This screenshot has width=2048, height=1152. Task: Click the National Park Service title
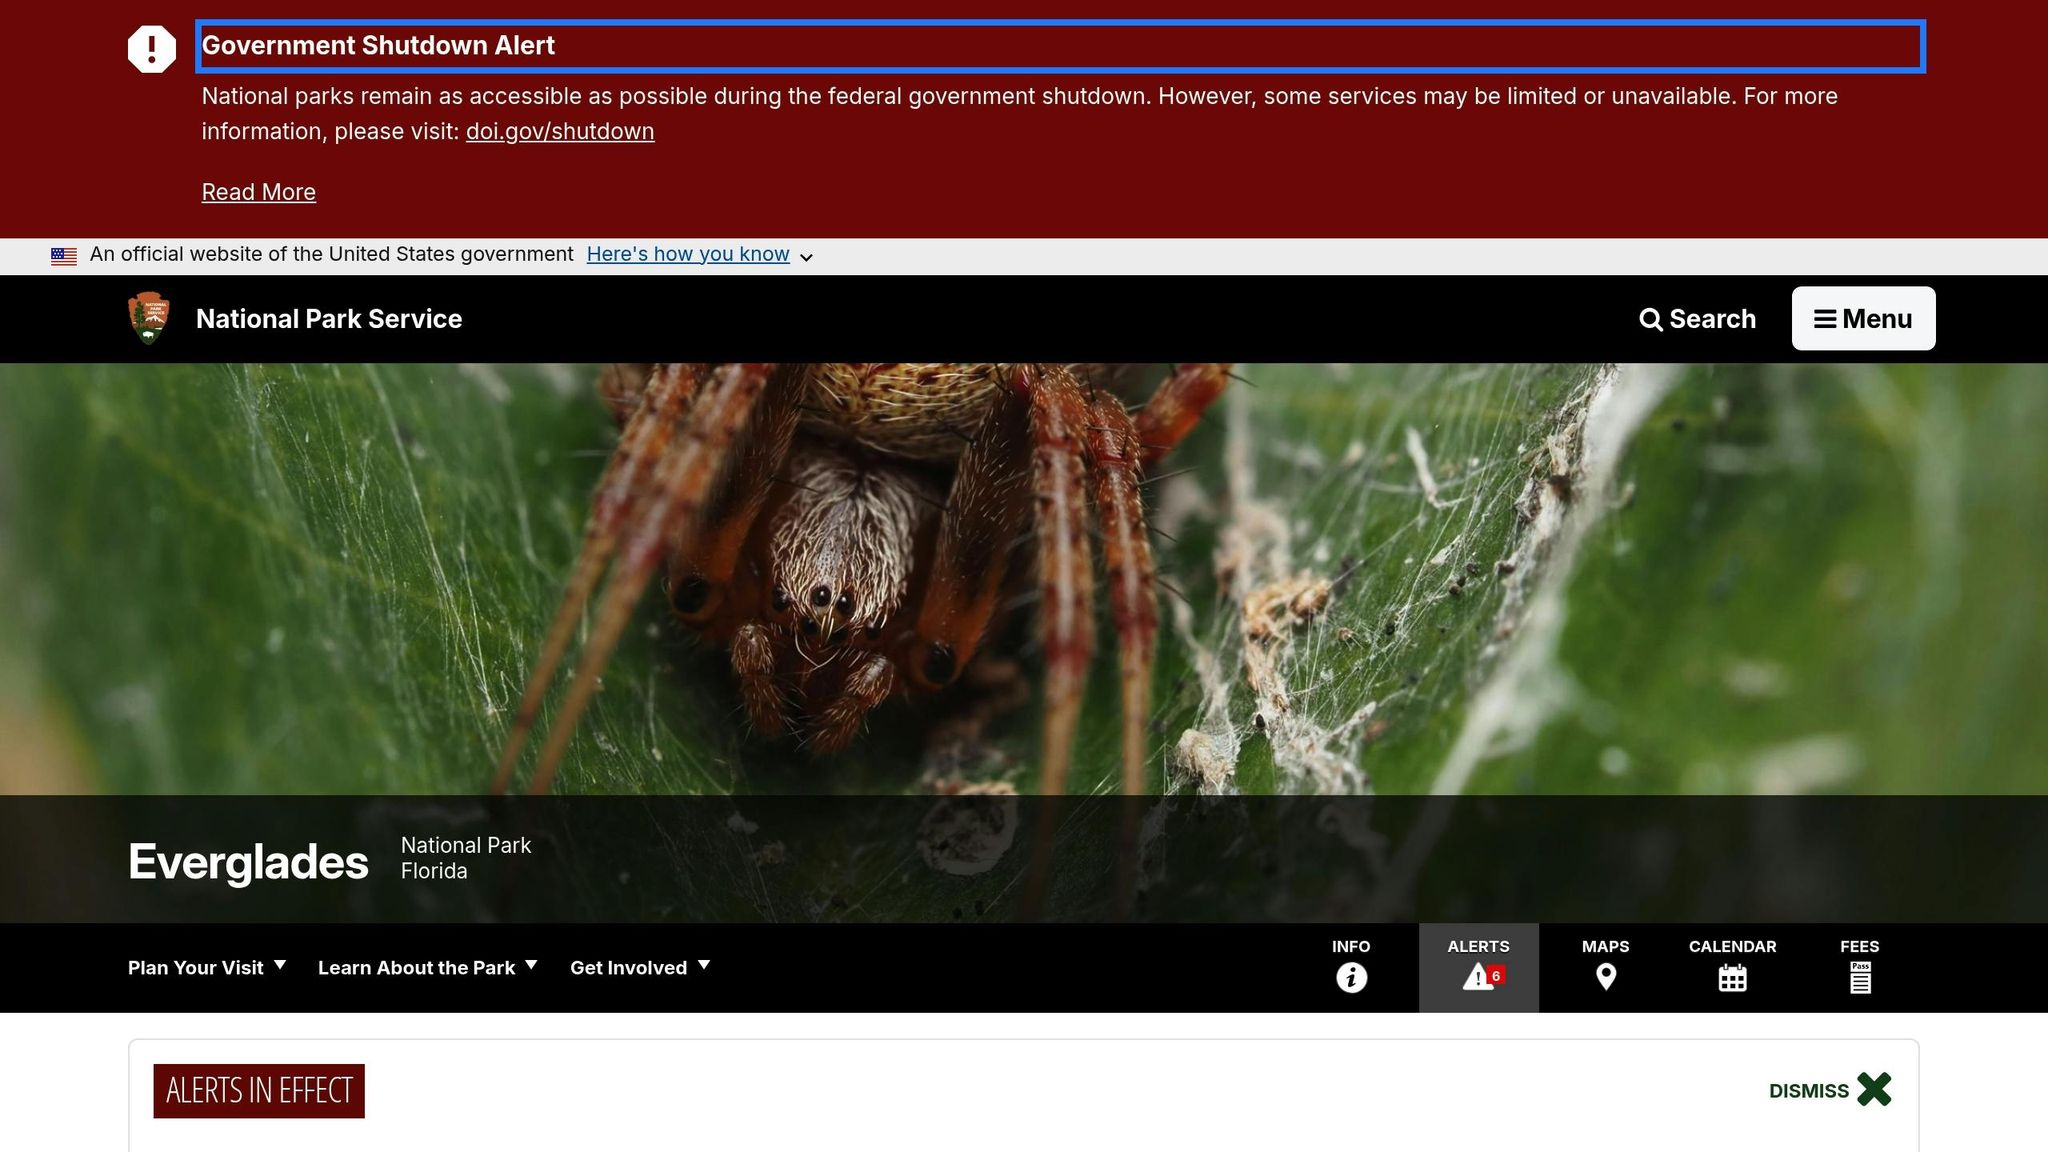[329, 319]
